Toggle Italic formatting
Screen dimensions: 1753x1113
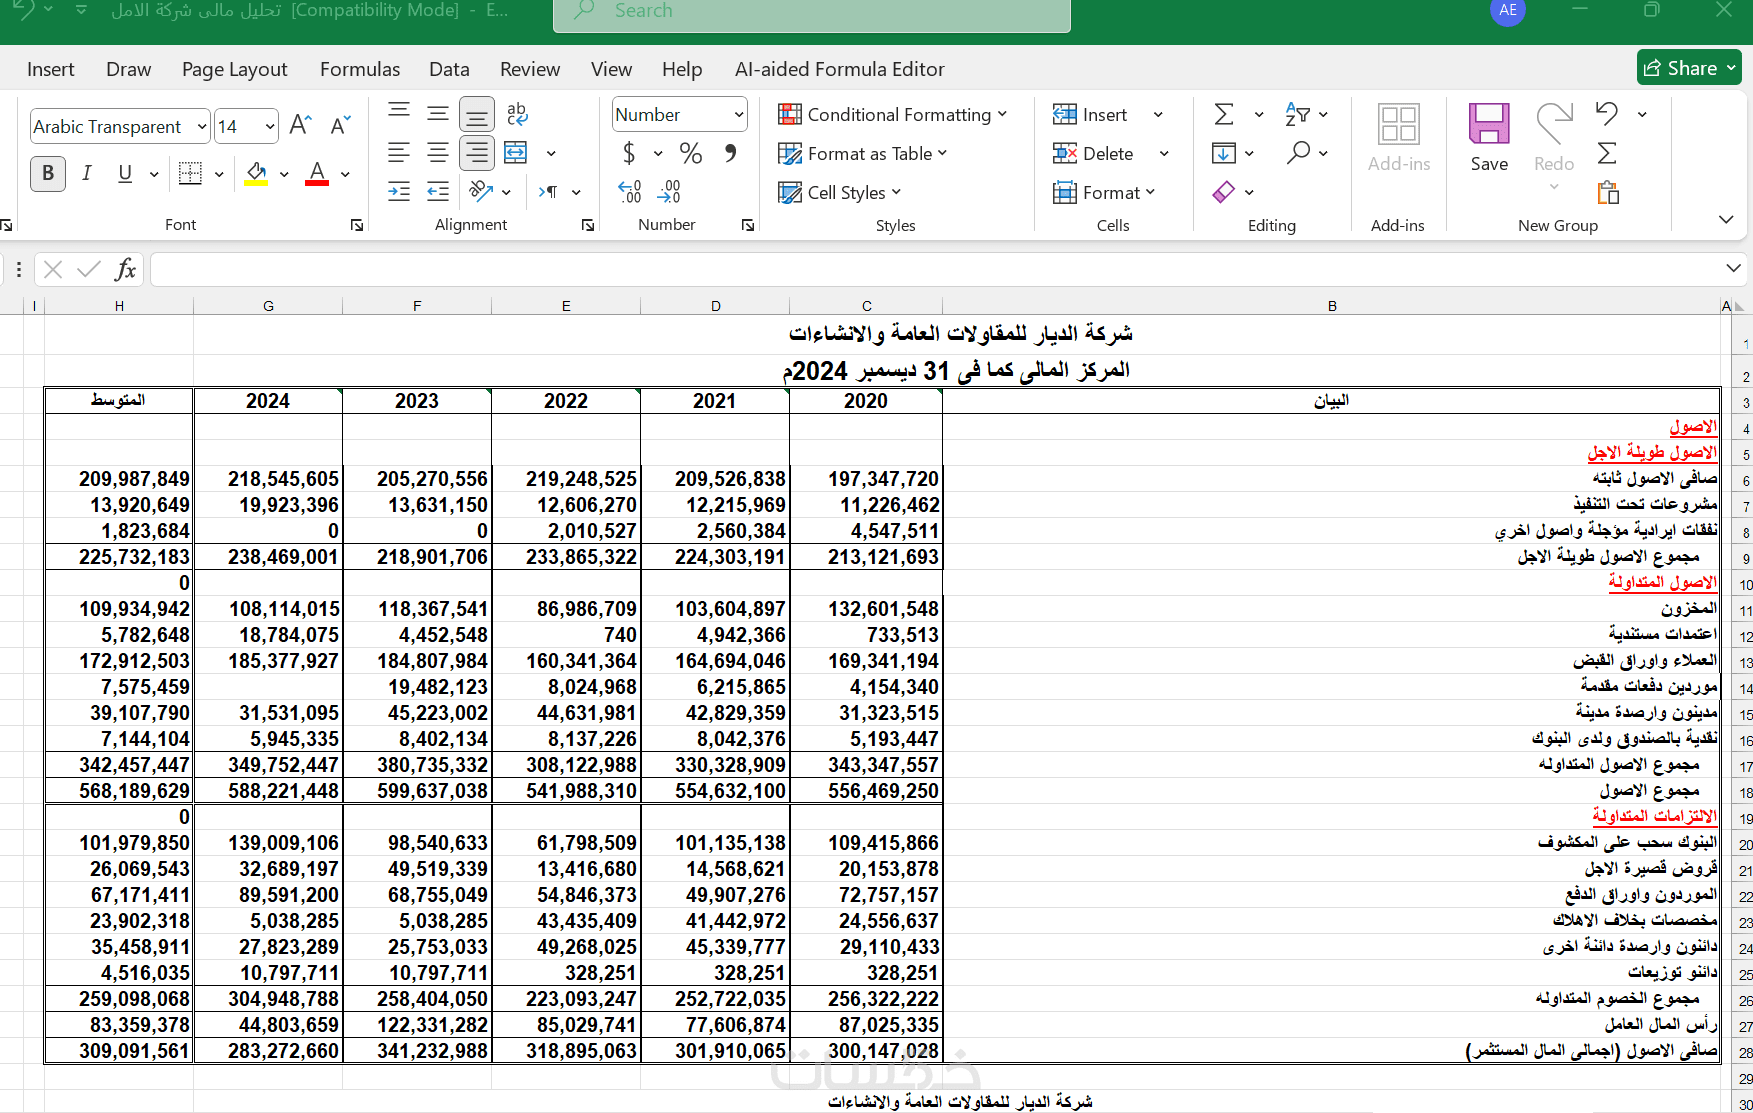tap(87, 174)
